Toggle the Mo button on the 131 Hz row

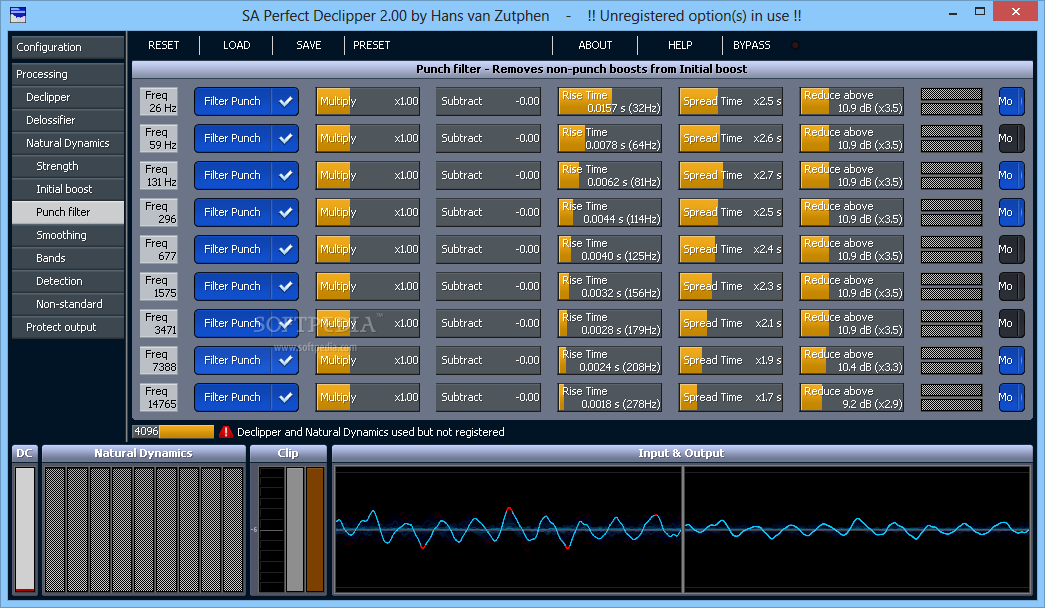(x=1010, y=175)
